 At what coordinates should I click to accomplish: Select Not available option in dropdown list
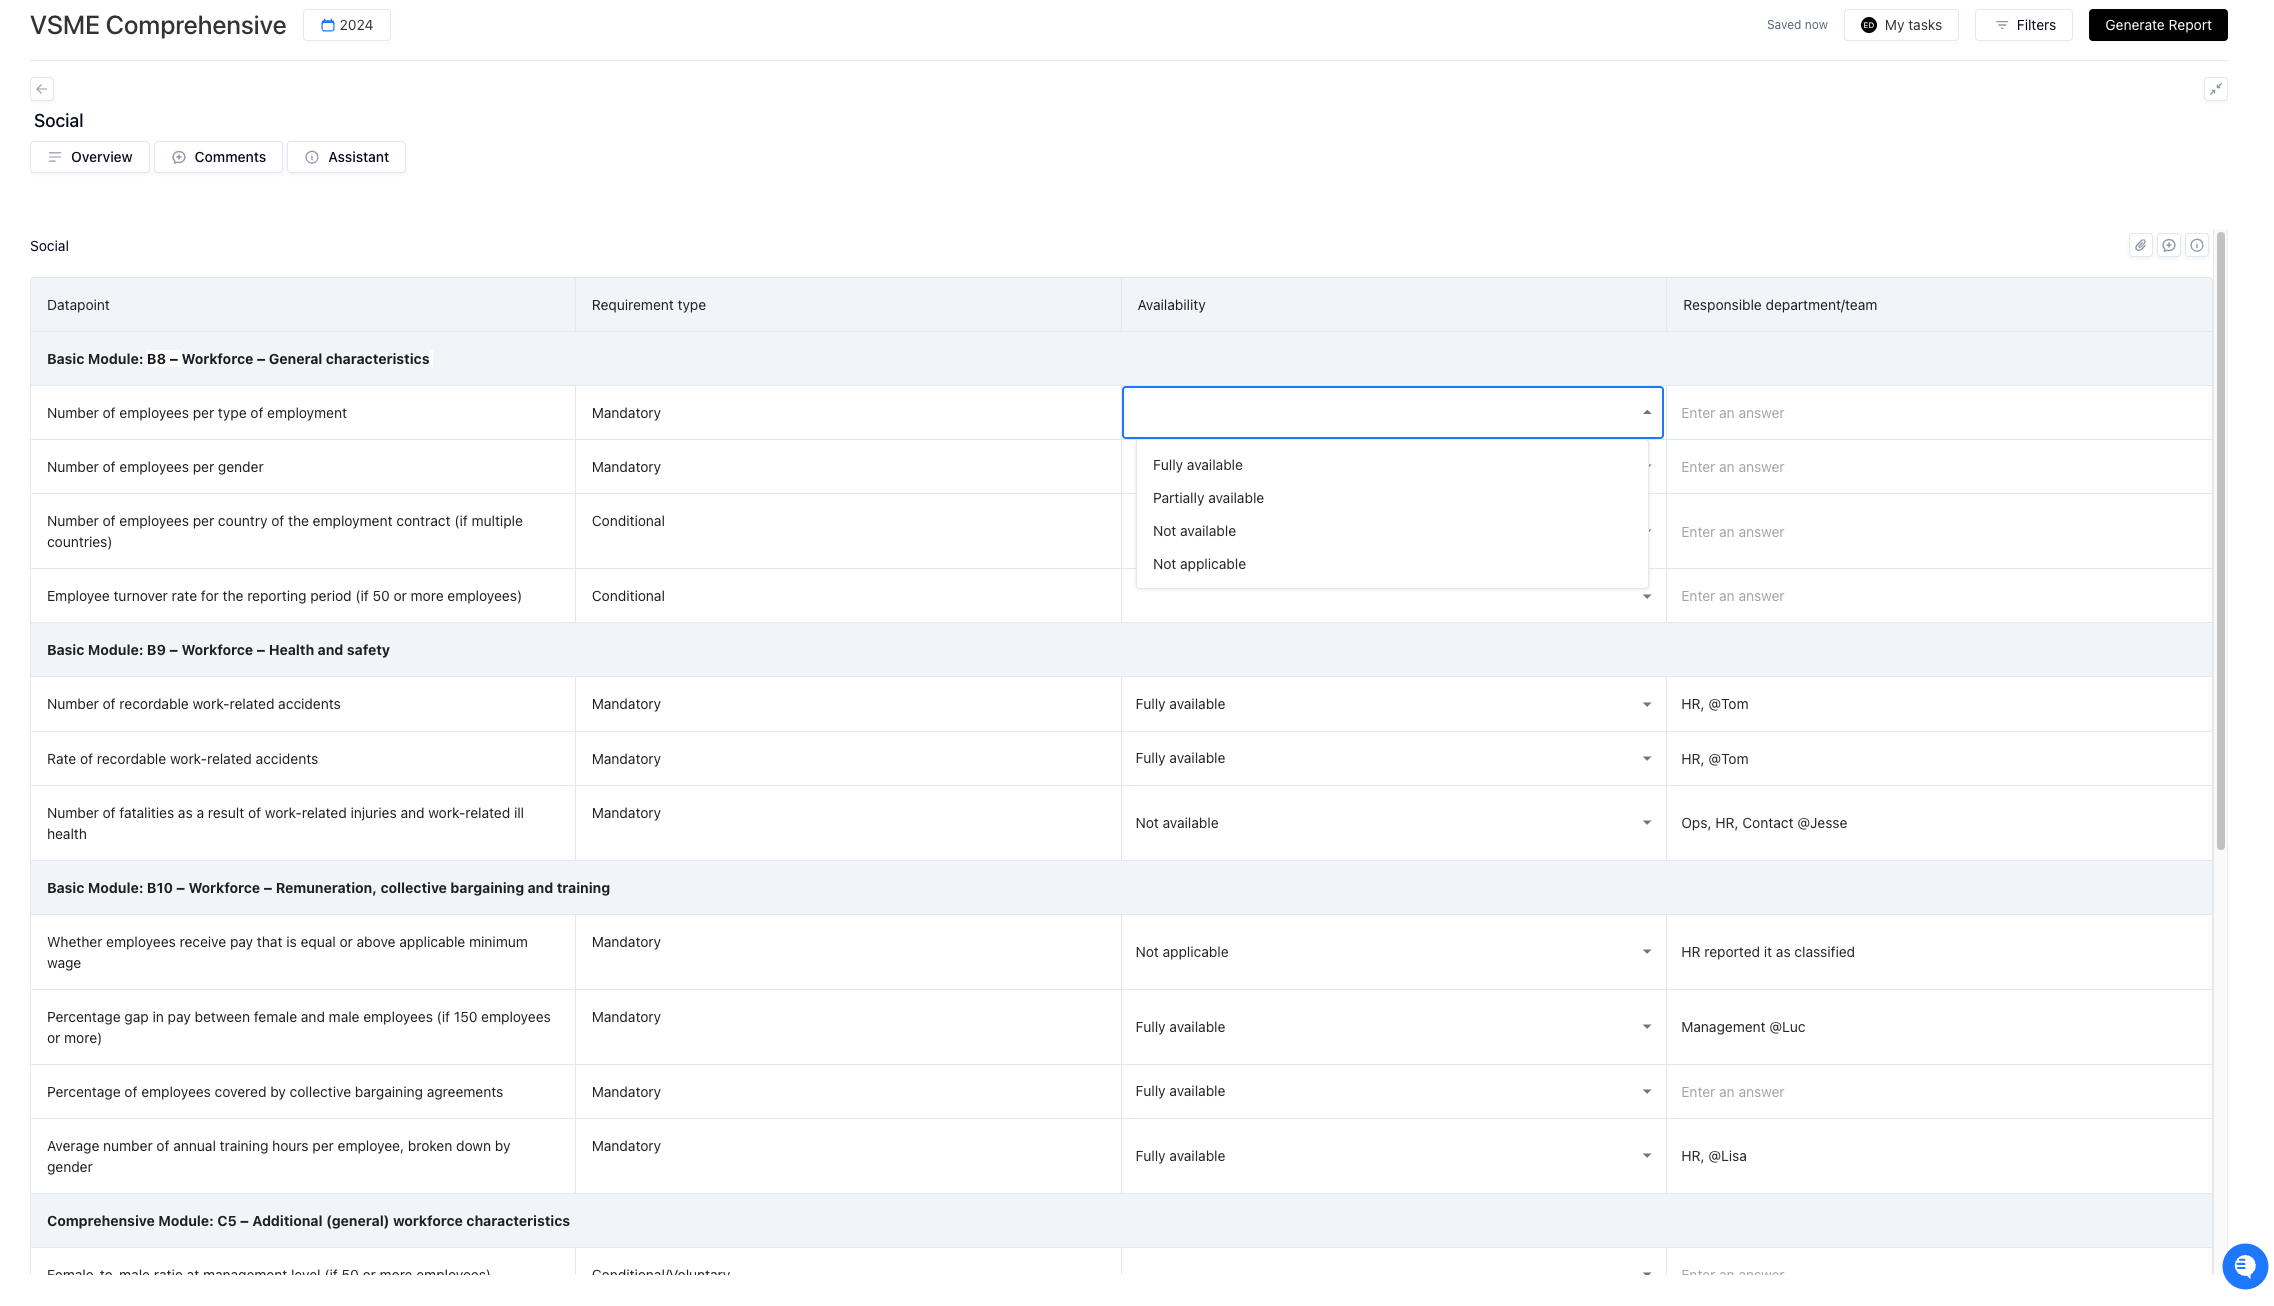[x=1392, y=531]
